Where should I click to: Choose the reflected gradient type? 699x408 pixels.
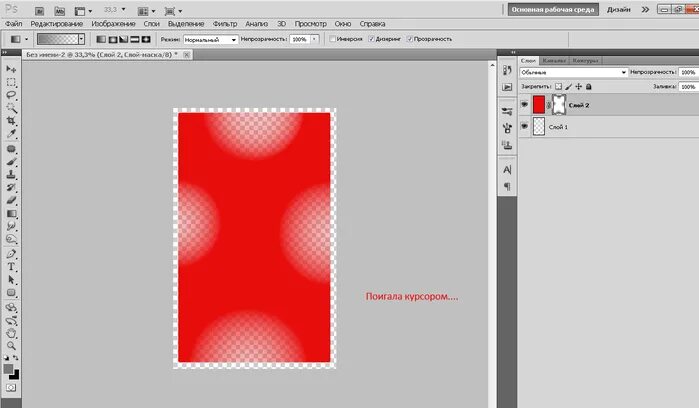click(x=135, y=39)
